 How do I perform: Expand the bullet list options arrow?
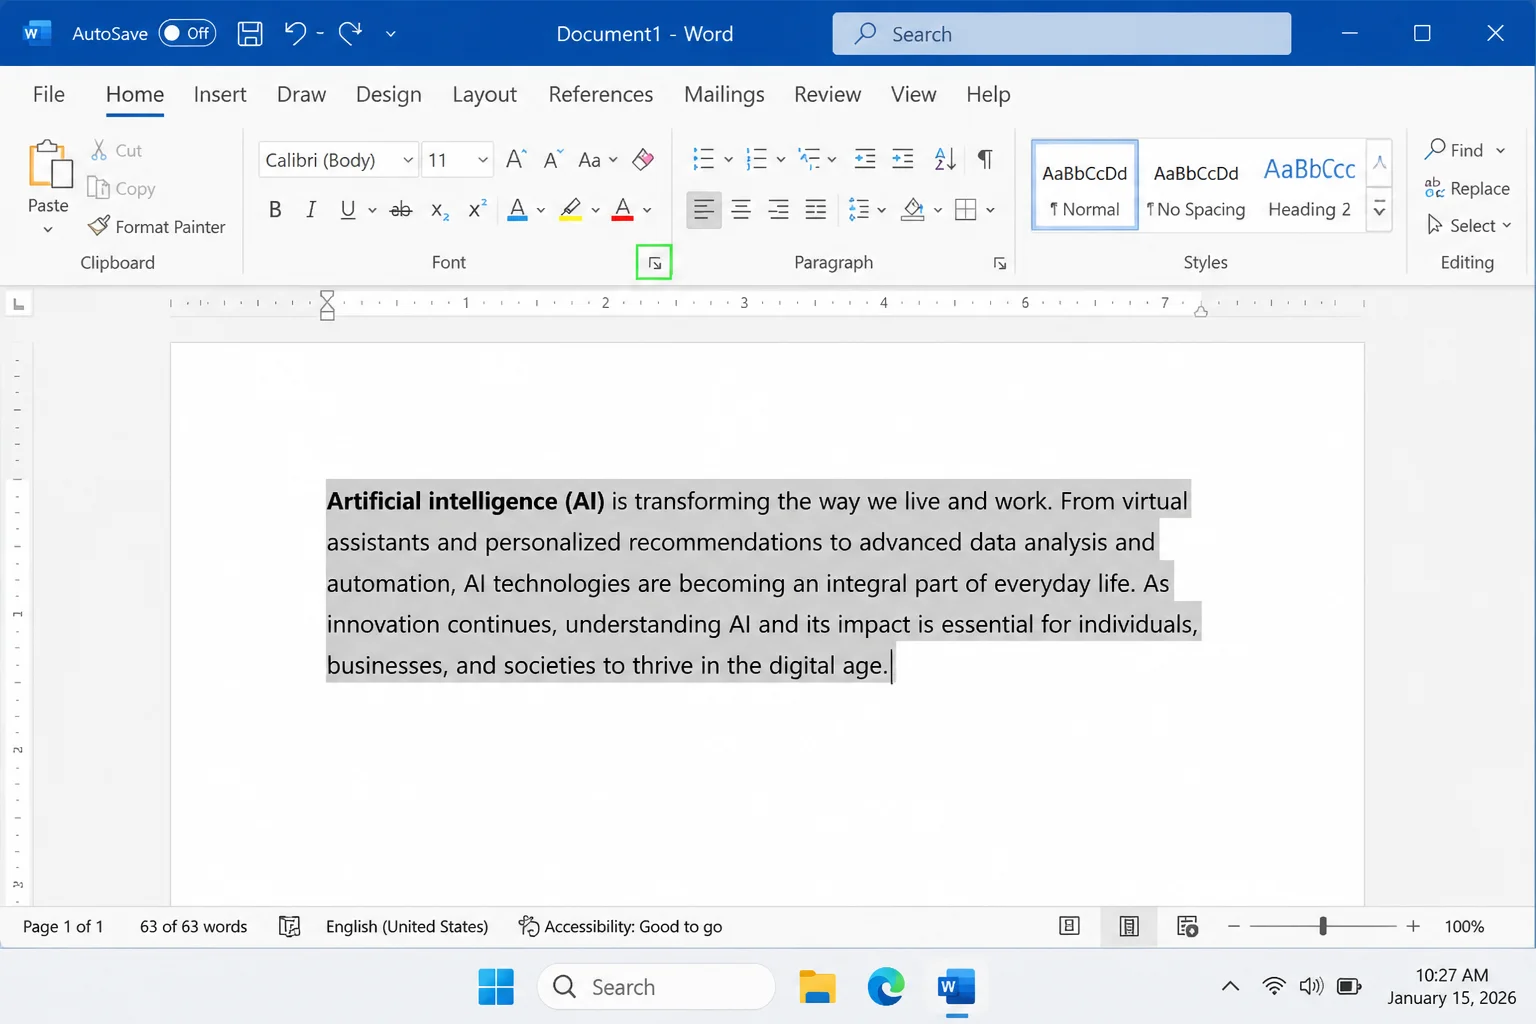pyautogui.click(x=728, y=160)
